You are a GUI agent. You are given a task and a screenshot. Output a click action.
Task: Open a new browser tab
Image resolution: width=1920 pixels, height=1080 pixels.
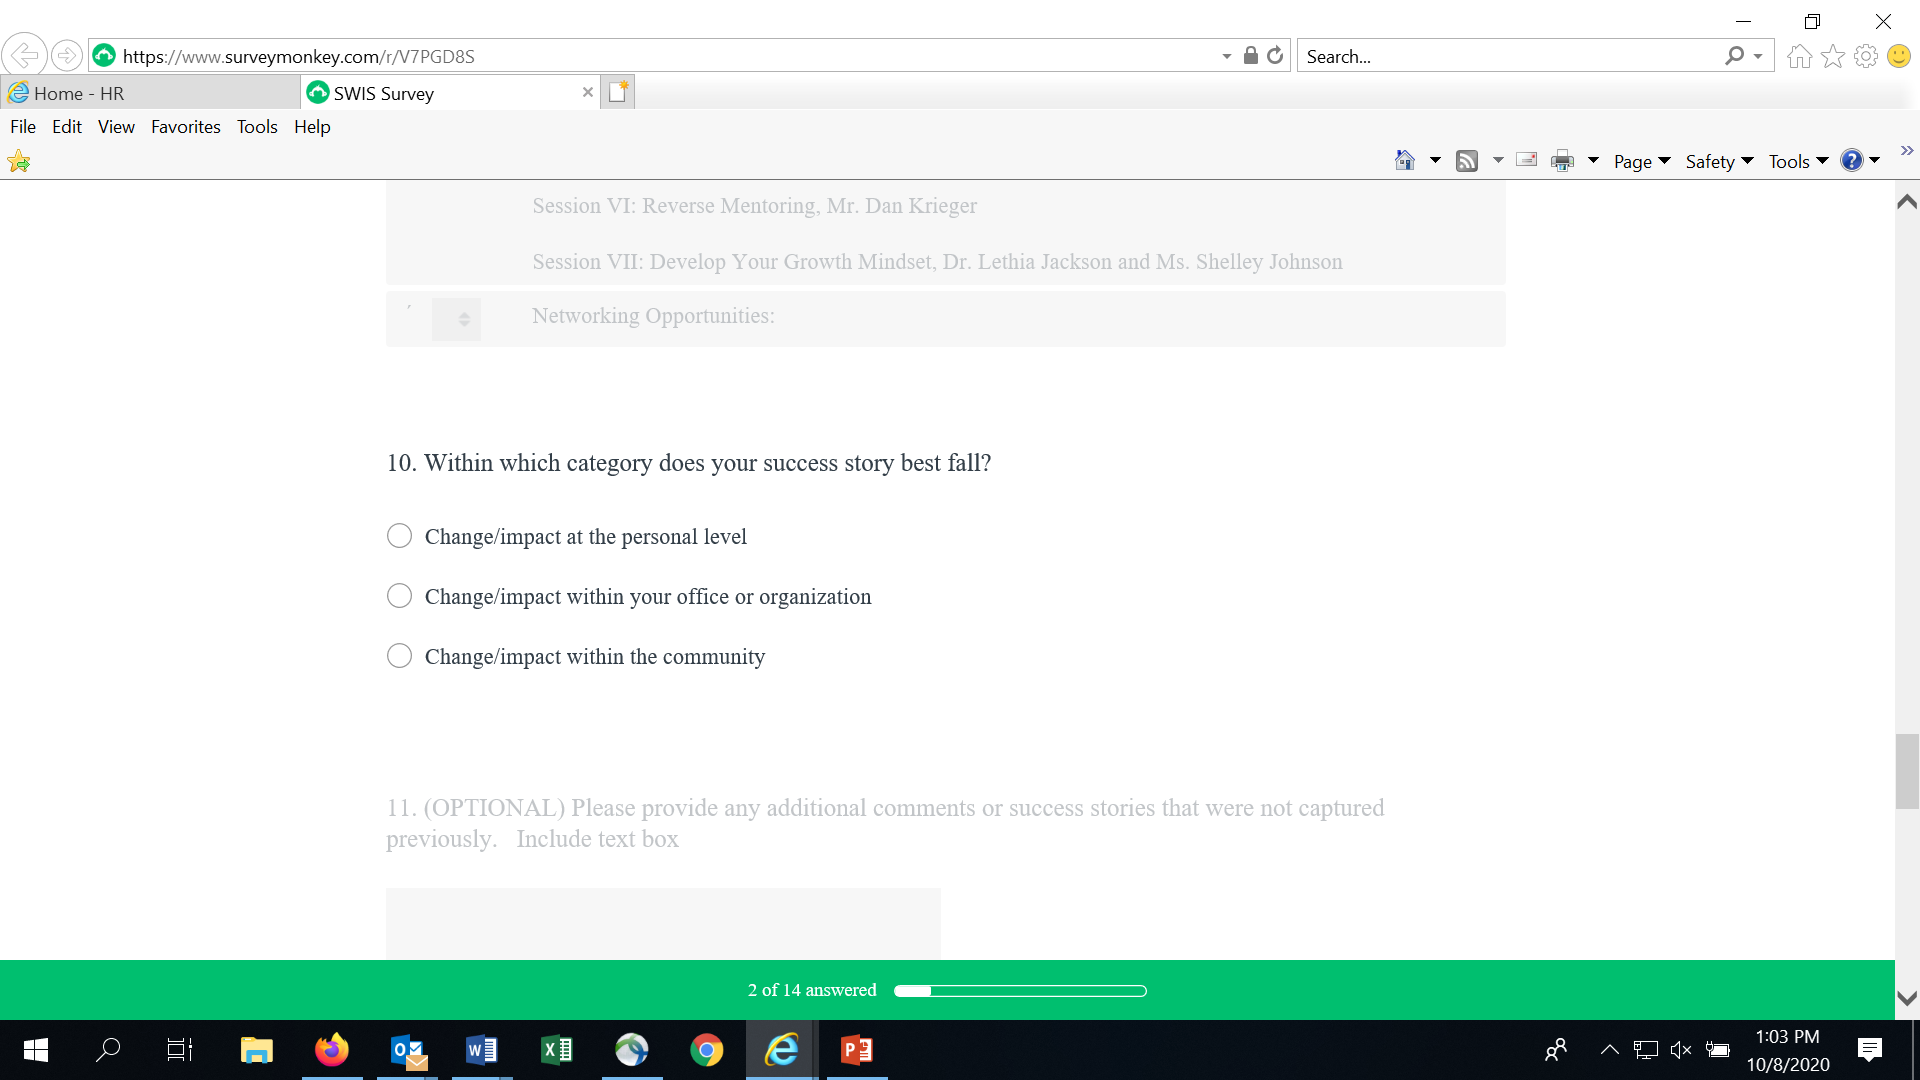618,92
